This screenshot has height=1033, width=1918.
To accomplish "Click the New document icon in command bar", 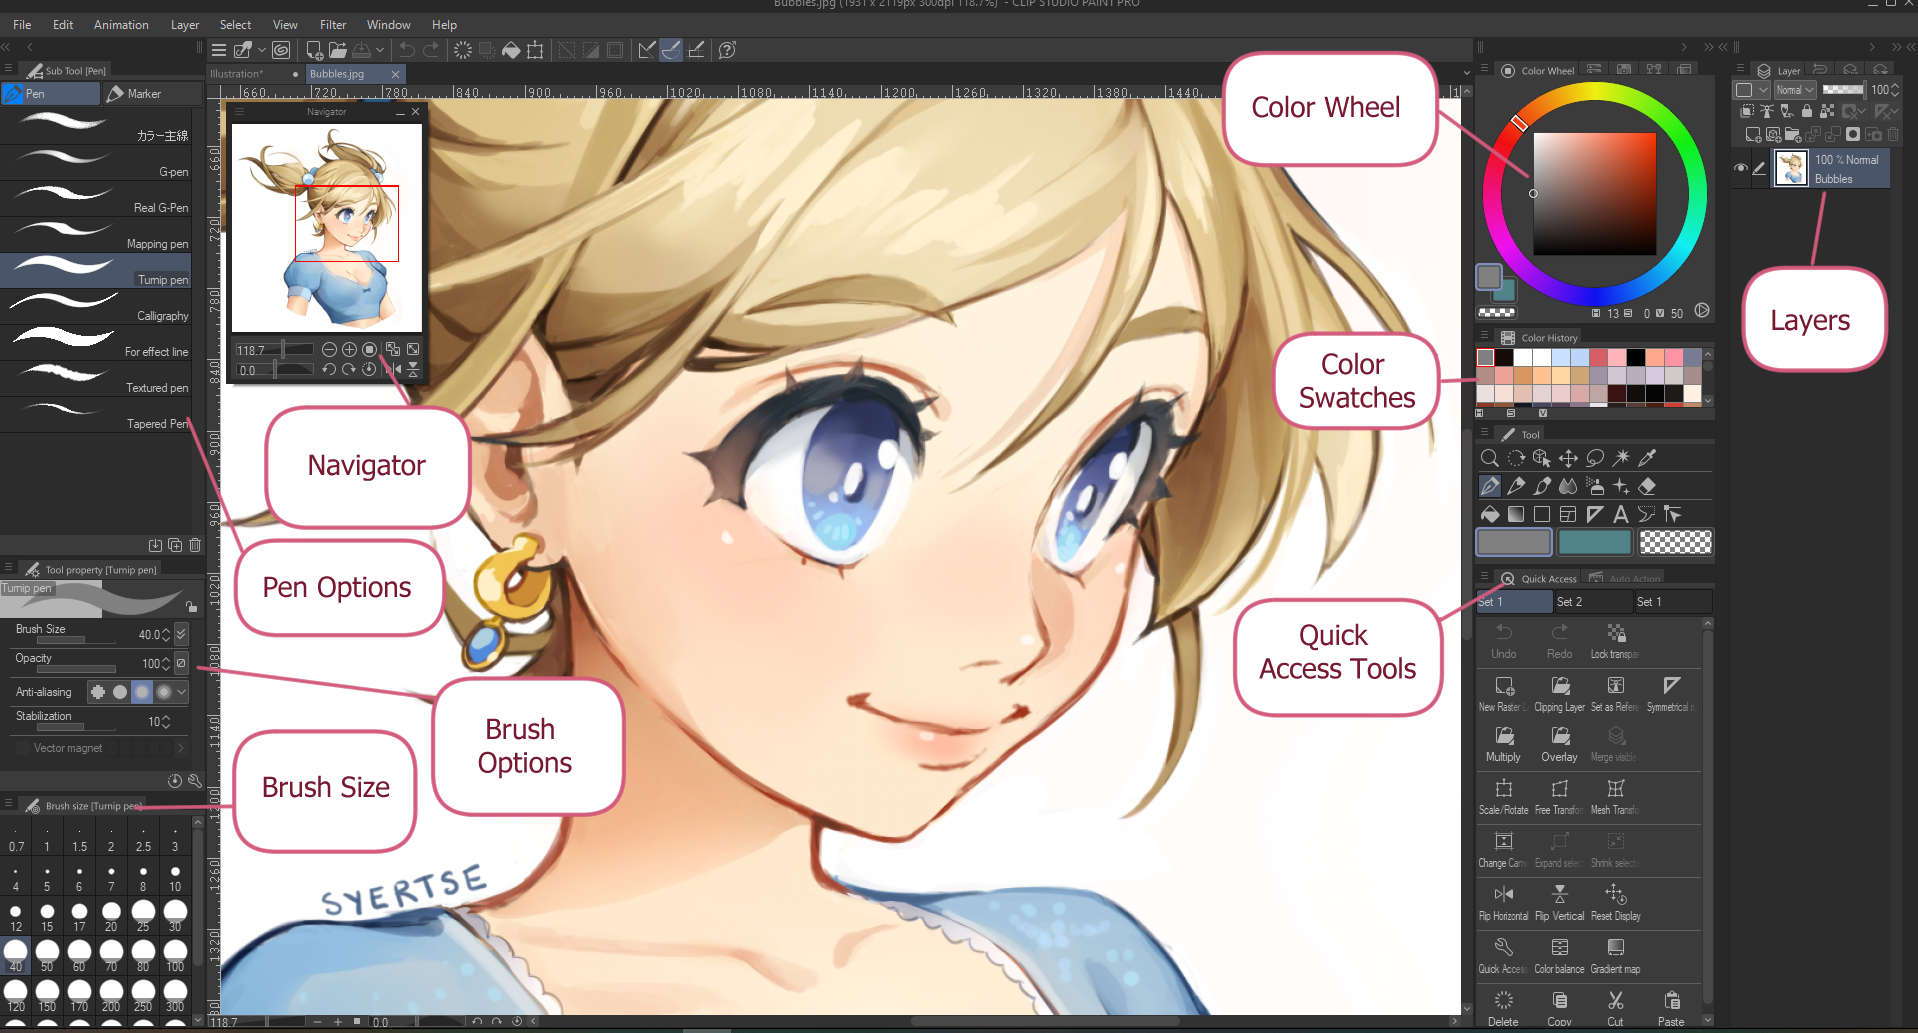I will click(x=314, y=50).
